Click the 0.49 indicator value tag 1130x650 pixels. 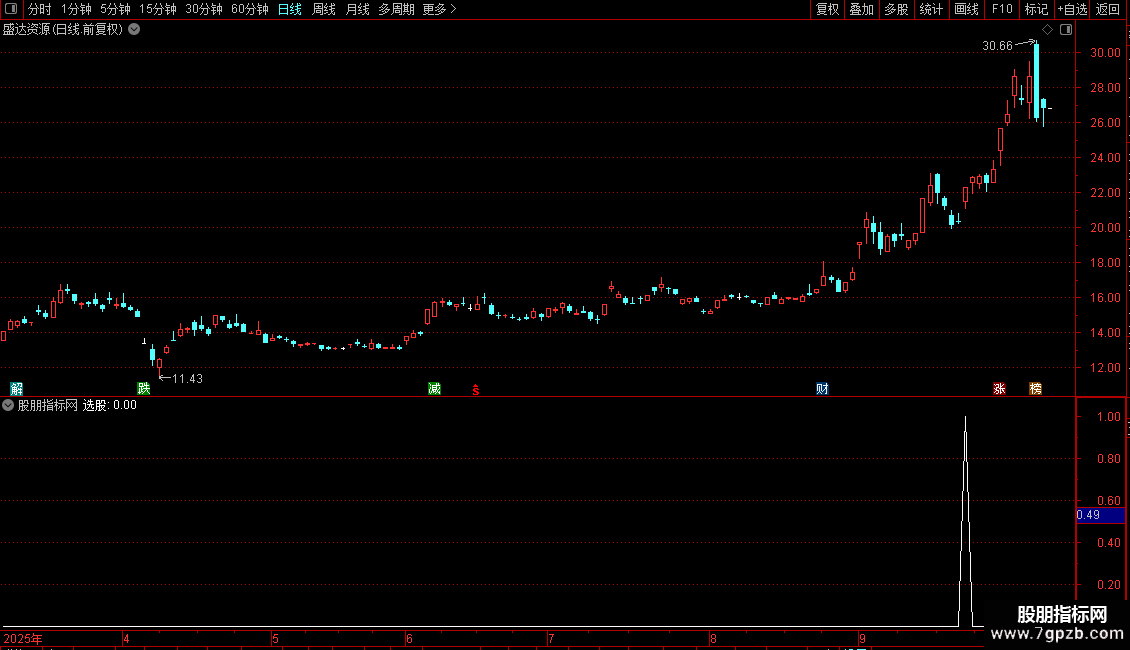point(1100,515)
